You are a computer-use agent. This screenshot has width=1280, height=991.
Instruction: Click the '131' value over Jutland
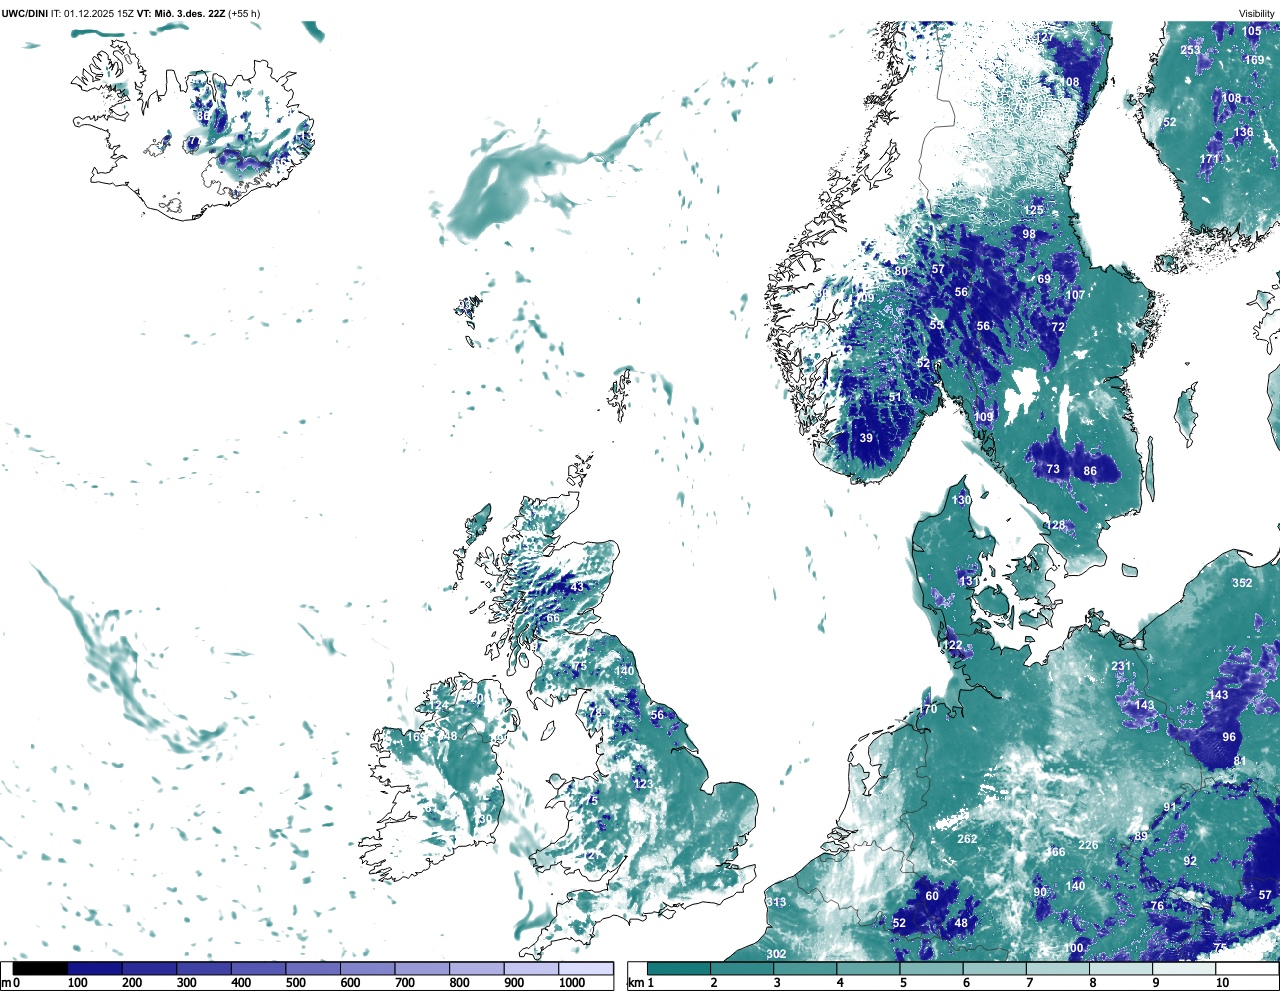click(968, 581)
